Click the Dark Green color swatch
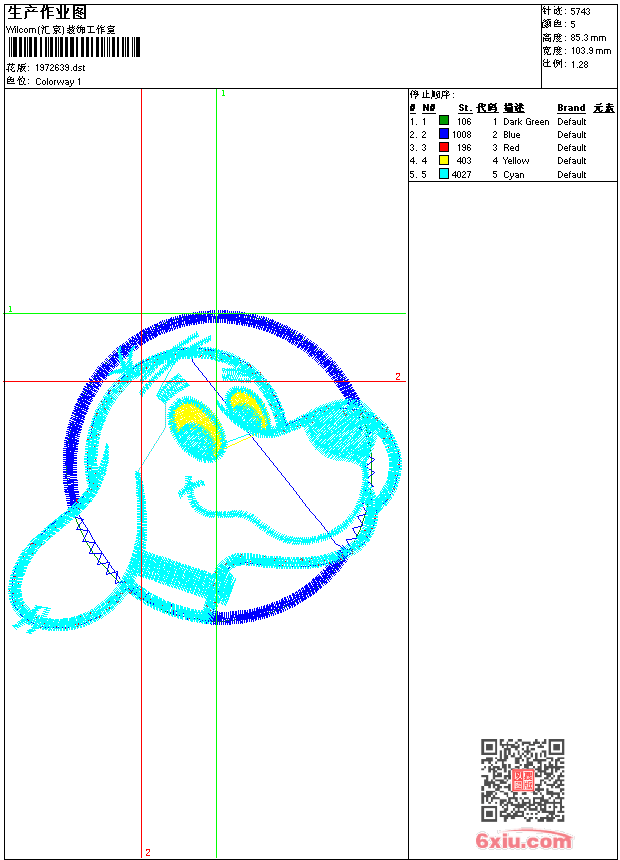 (444, 120)
